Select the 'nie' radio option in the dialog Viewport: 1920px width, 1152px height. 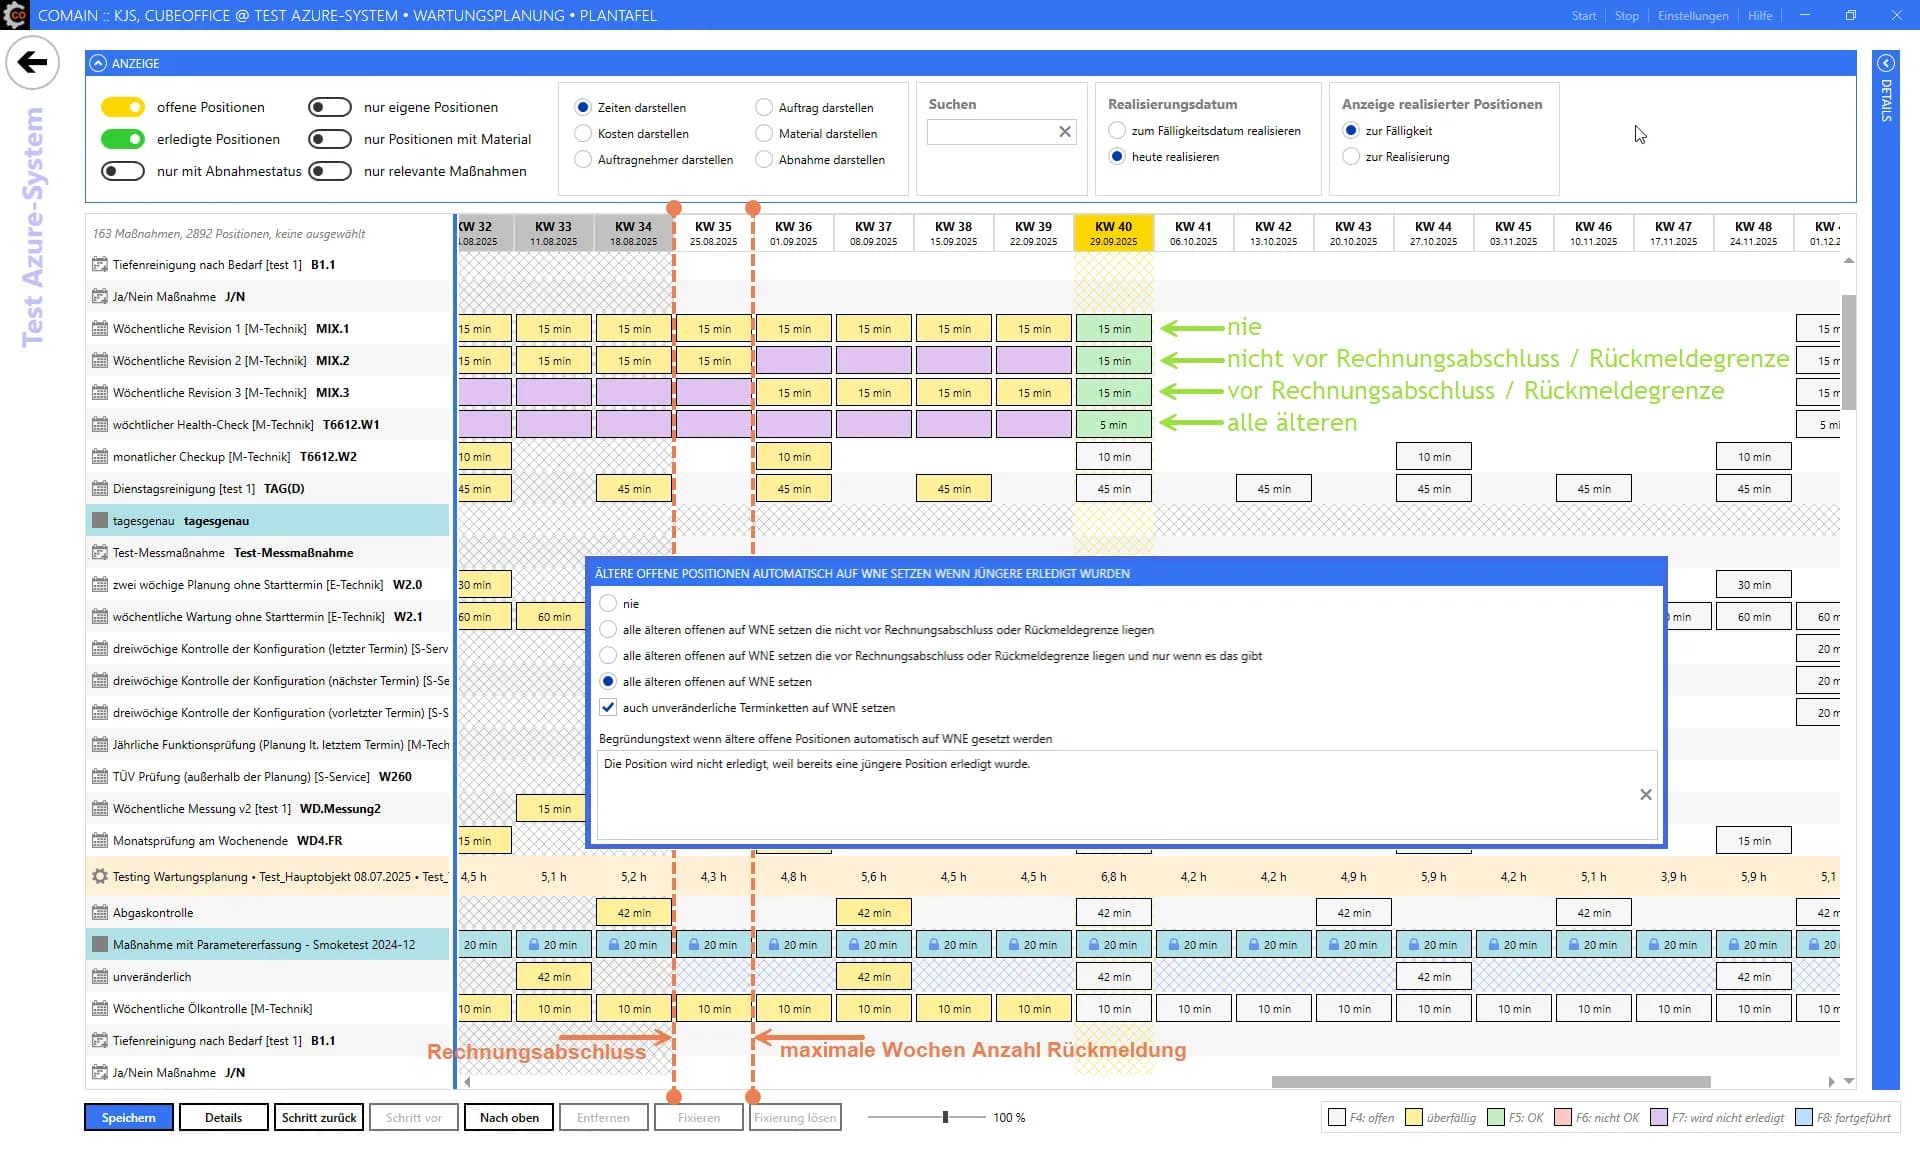608,603
